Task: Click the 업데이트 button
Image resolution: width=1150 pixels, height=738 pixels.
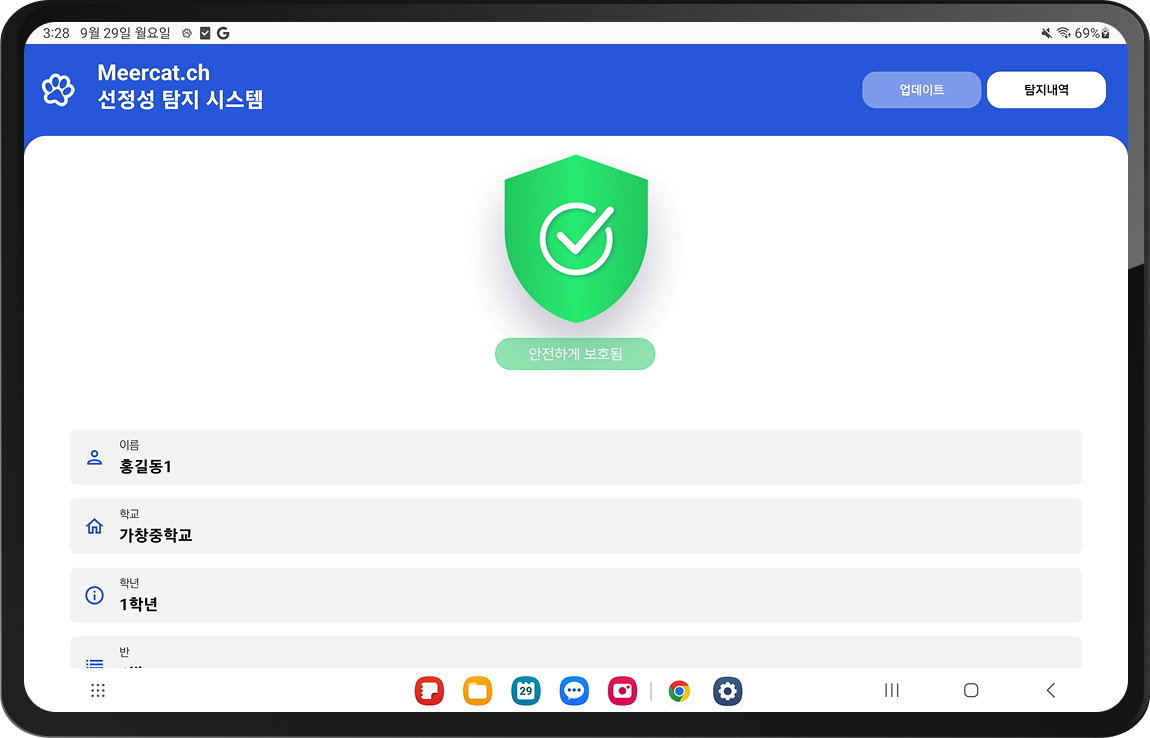Action: coord(921,89)
